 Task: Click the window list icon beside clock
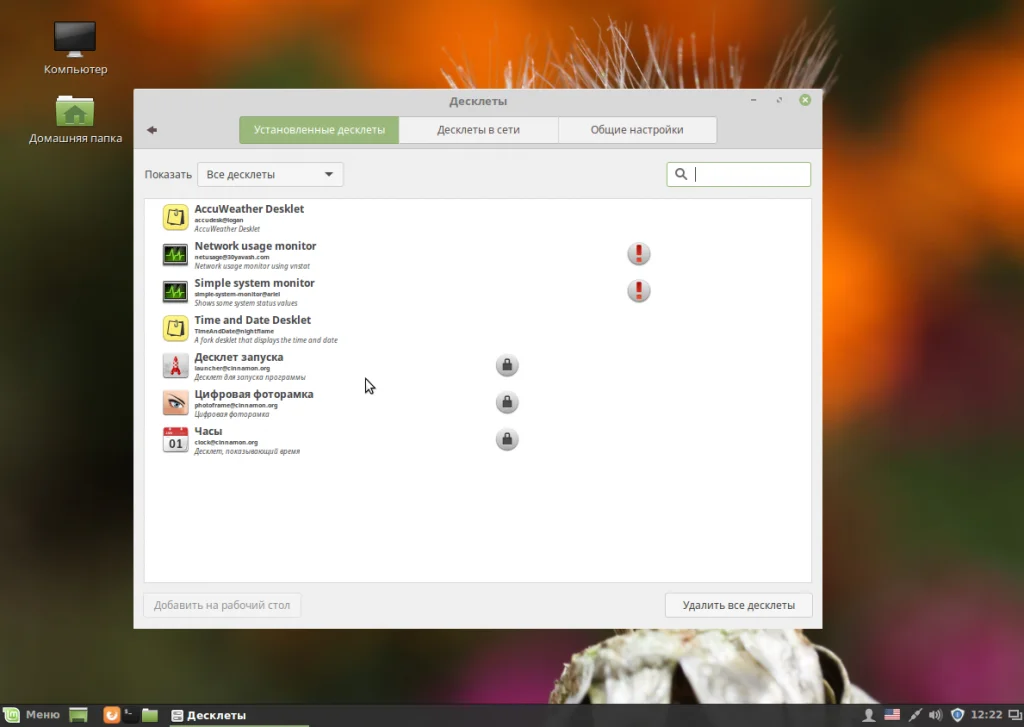point(1016,715)
